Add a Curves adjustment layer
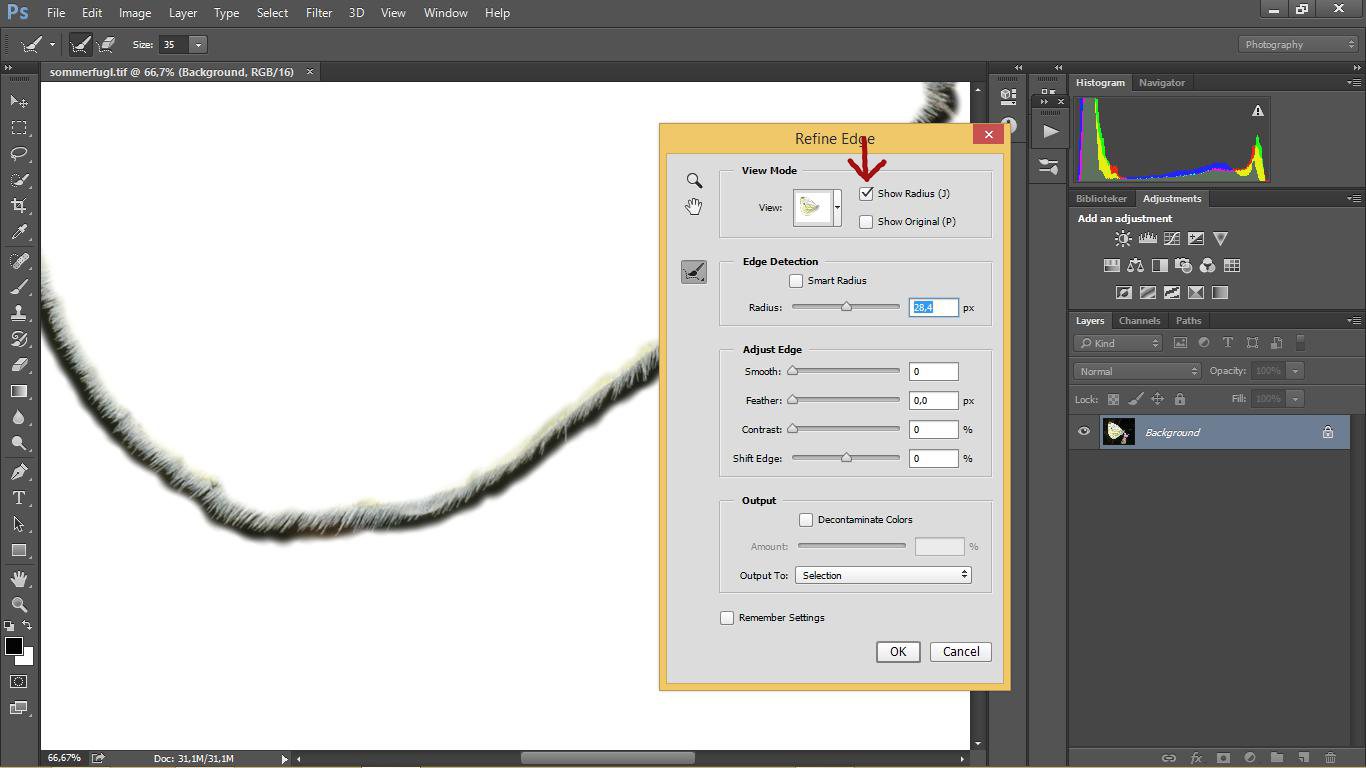The height and width of the screenshot is (768, 1366). click(x=1171, y=238)
